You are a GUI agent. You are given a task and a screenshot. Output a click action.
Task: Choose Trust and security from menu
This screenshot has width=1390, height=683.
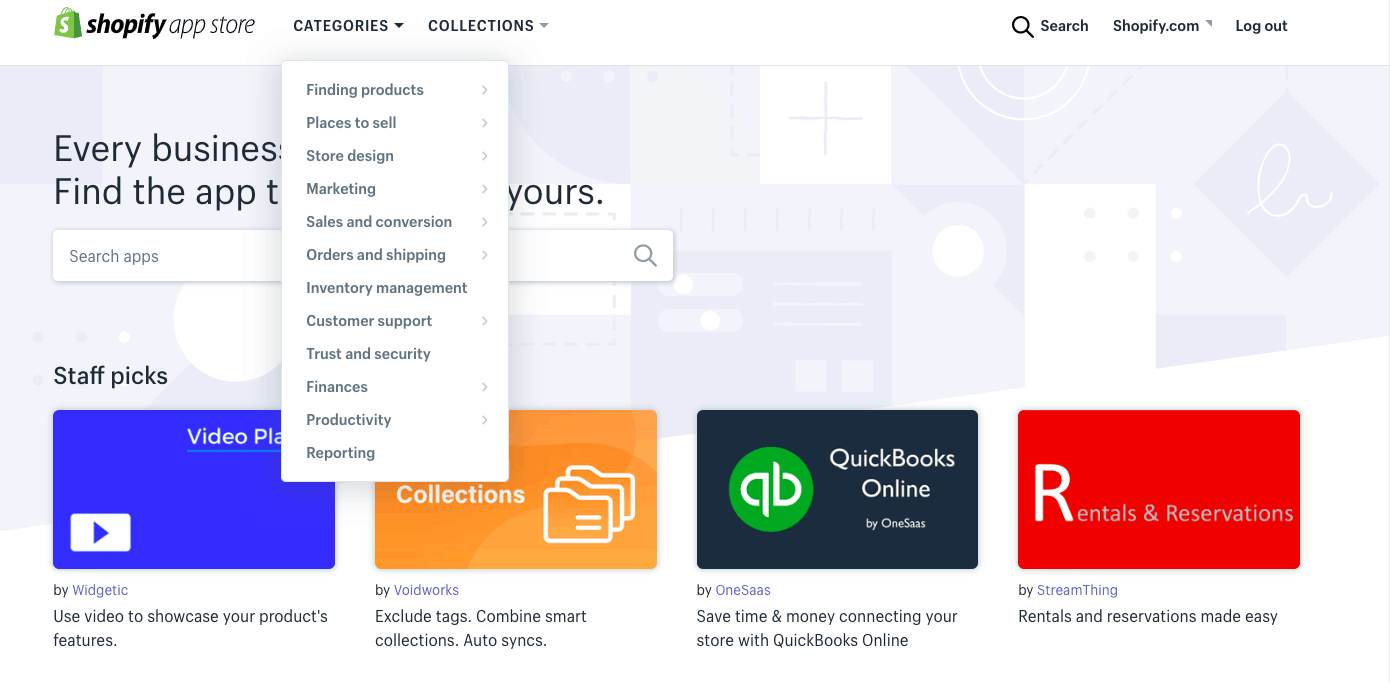368,354
